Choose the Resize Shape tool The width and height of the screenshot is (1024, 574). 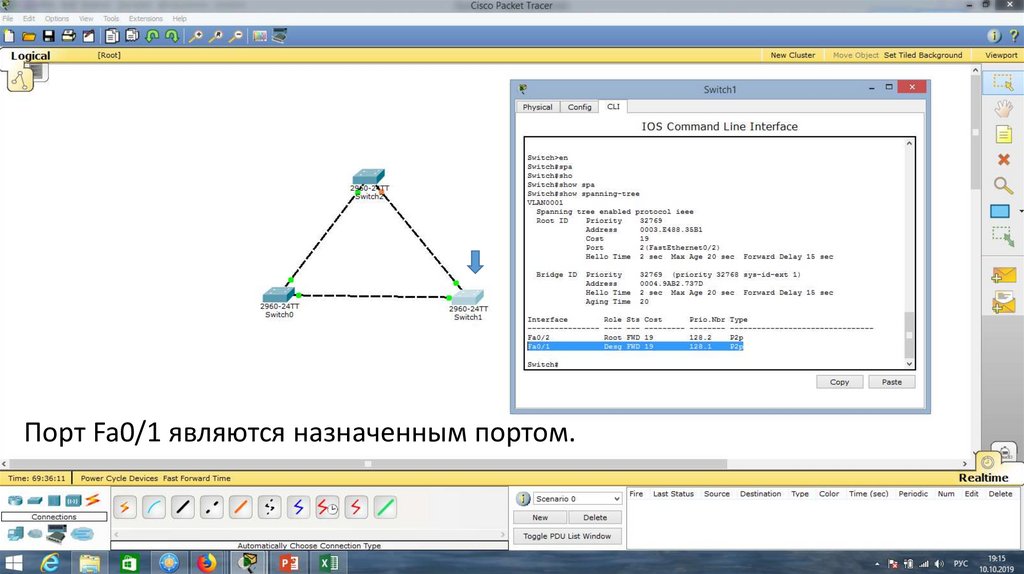click(1003, 236)
